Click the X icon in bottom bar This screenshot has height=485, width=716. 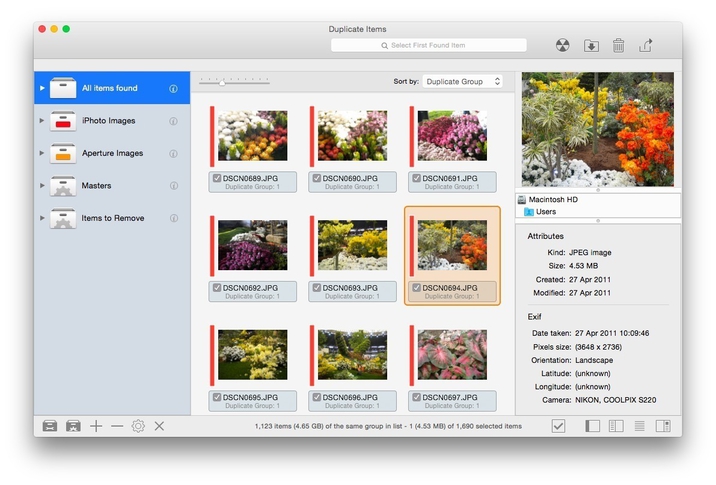point(159,426)
